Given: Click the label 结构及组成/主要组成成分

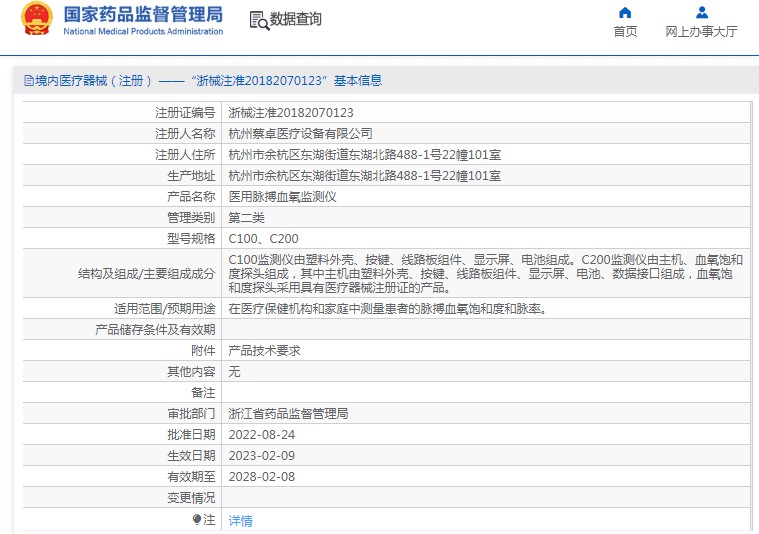Looking at the screenshot, I should (x=147, y=274).
